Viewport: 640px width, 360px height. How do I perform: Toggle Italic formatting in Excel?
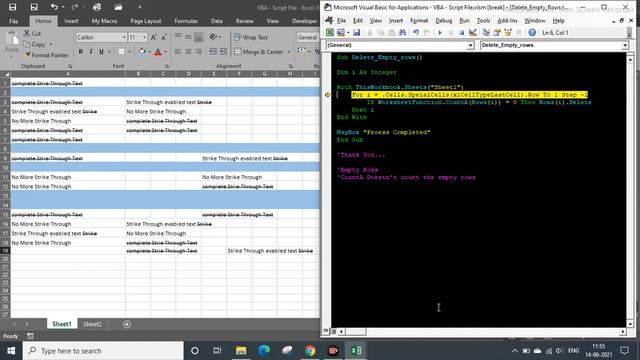91,51
